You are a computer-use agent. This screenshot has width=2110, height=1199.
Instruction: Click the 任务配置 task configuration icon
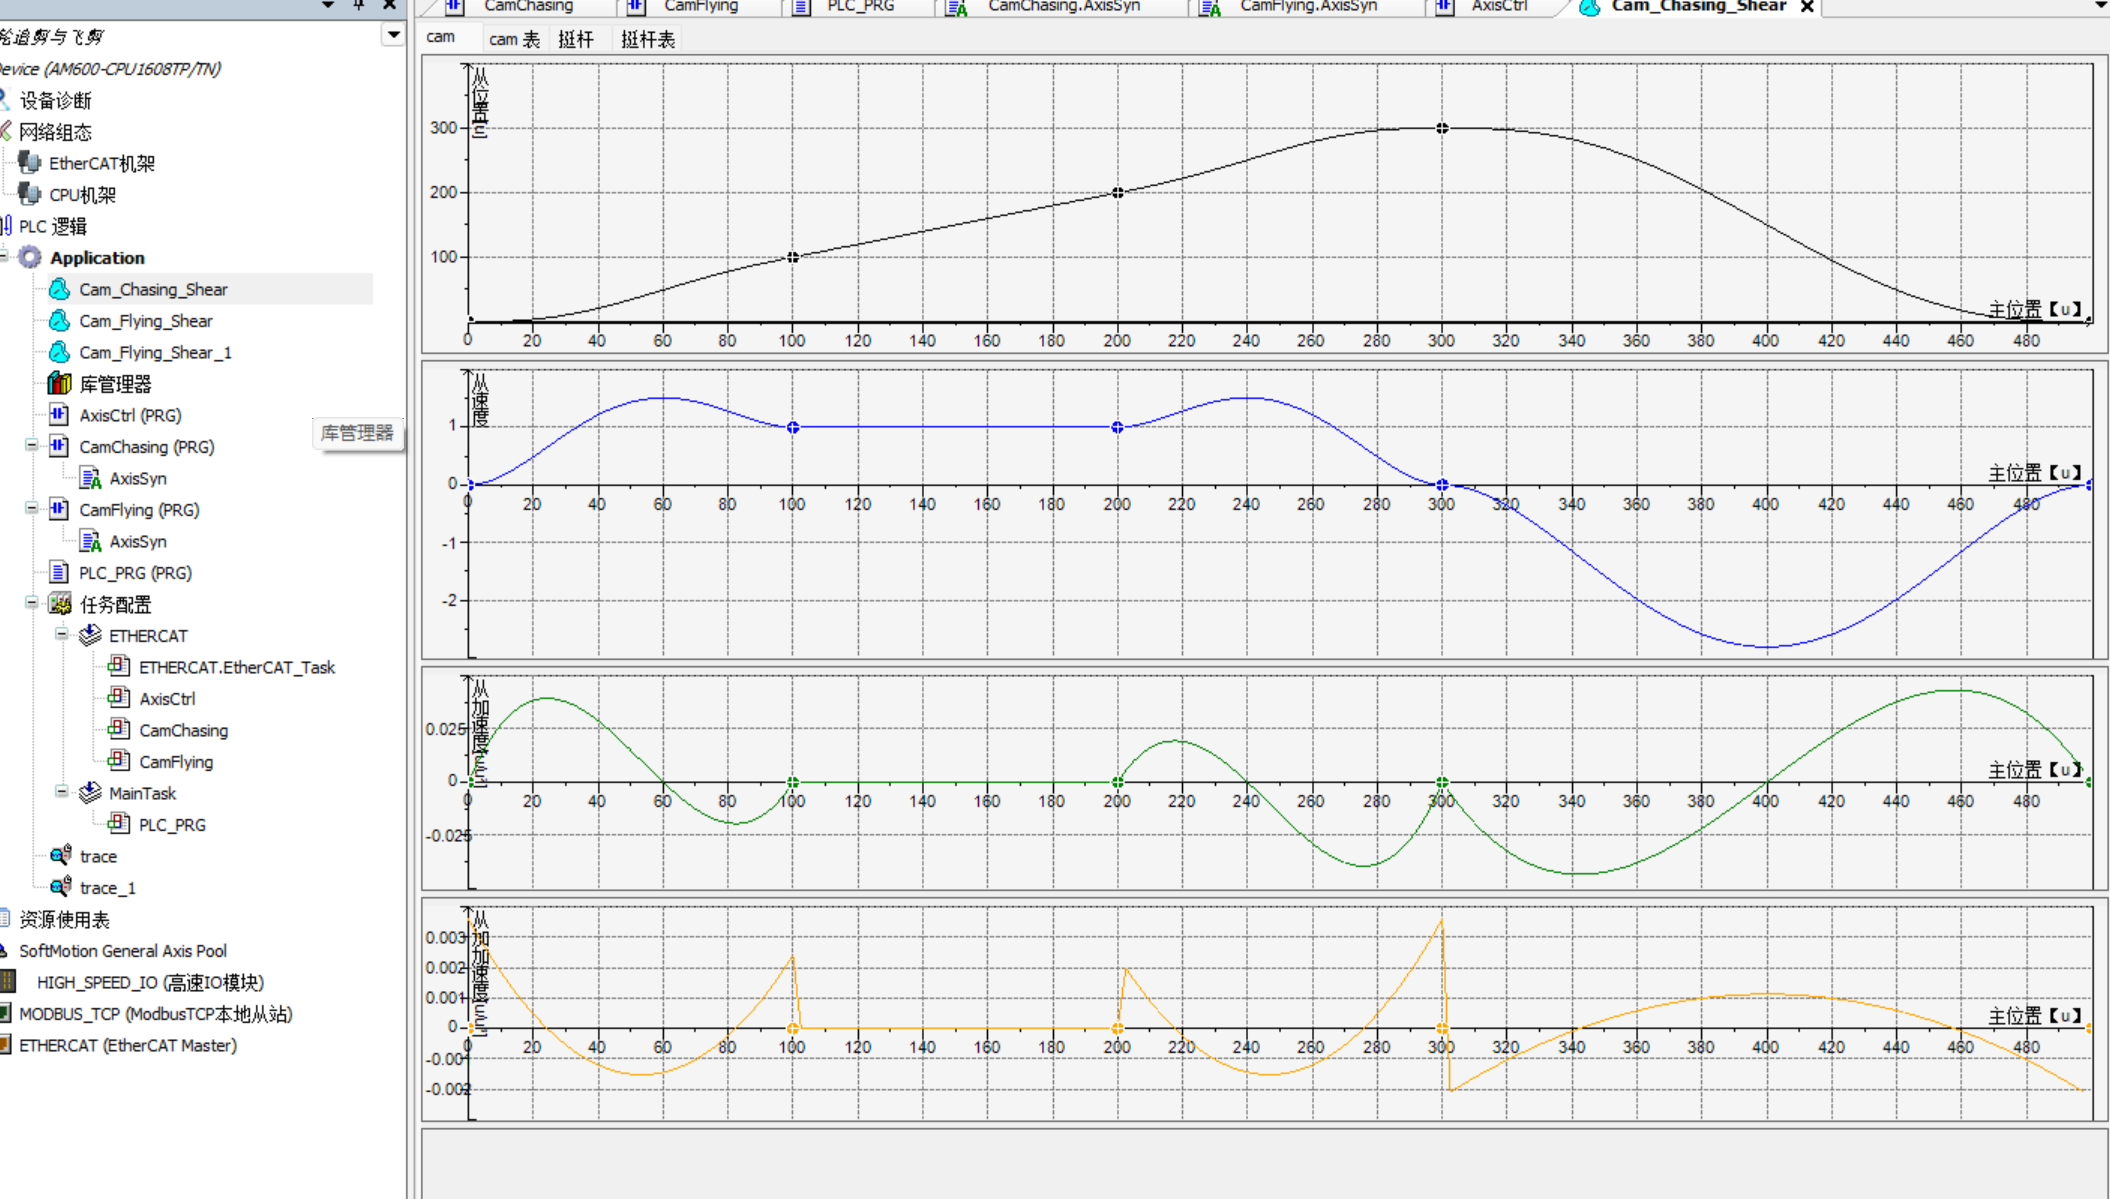(60, 604)
